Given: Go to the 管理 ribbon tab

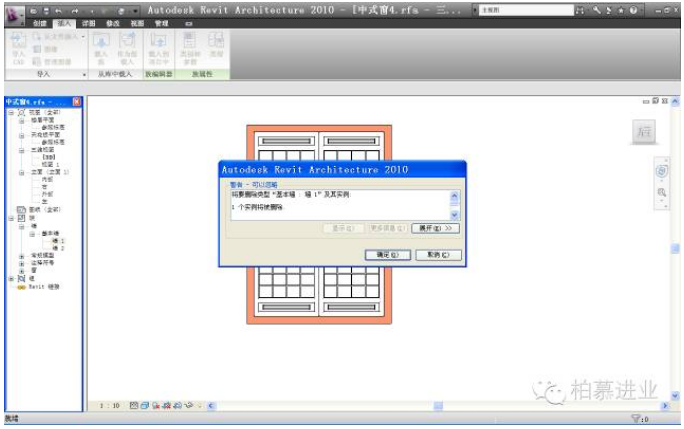Looking at the screenshot, I should [161, 24].
